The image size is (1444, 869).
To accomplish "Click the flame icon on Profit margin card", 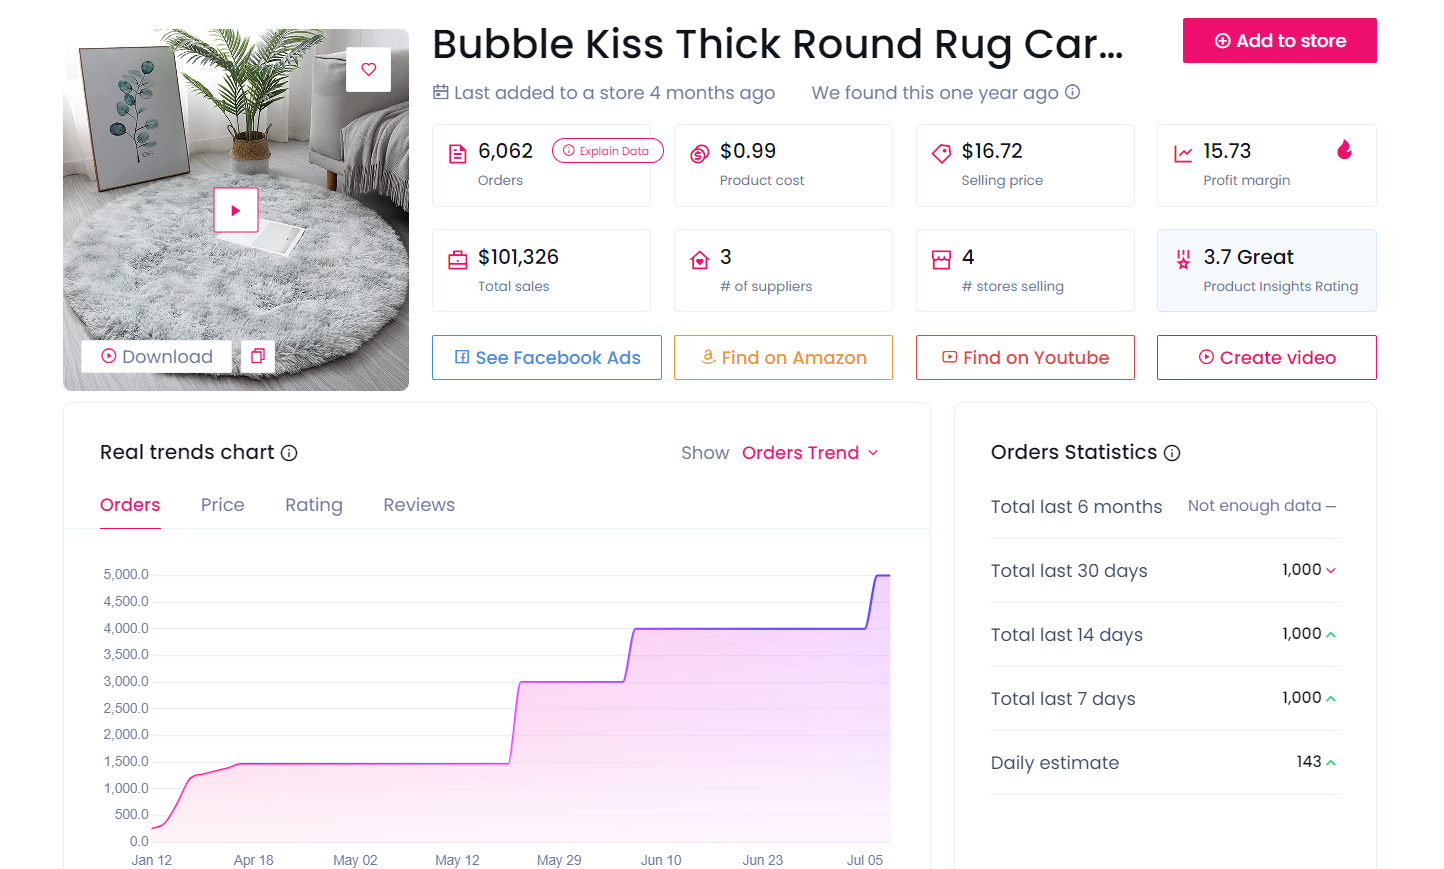I will [x=1344, y=150].
